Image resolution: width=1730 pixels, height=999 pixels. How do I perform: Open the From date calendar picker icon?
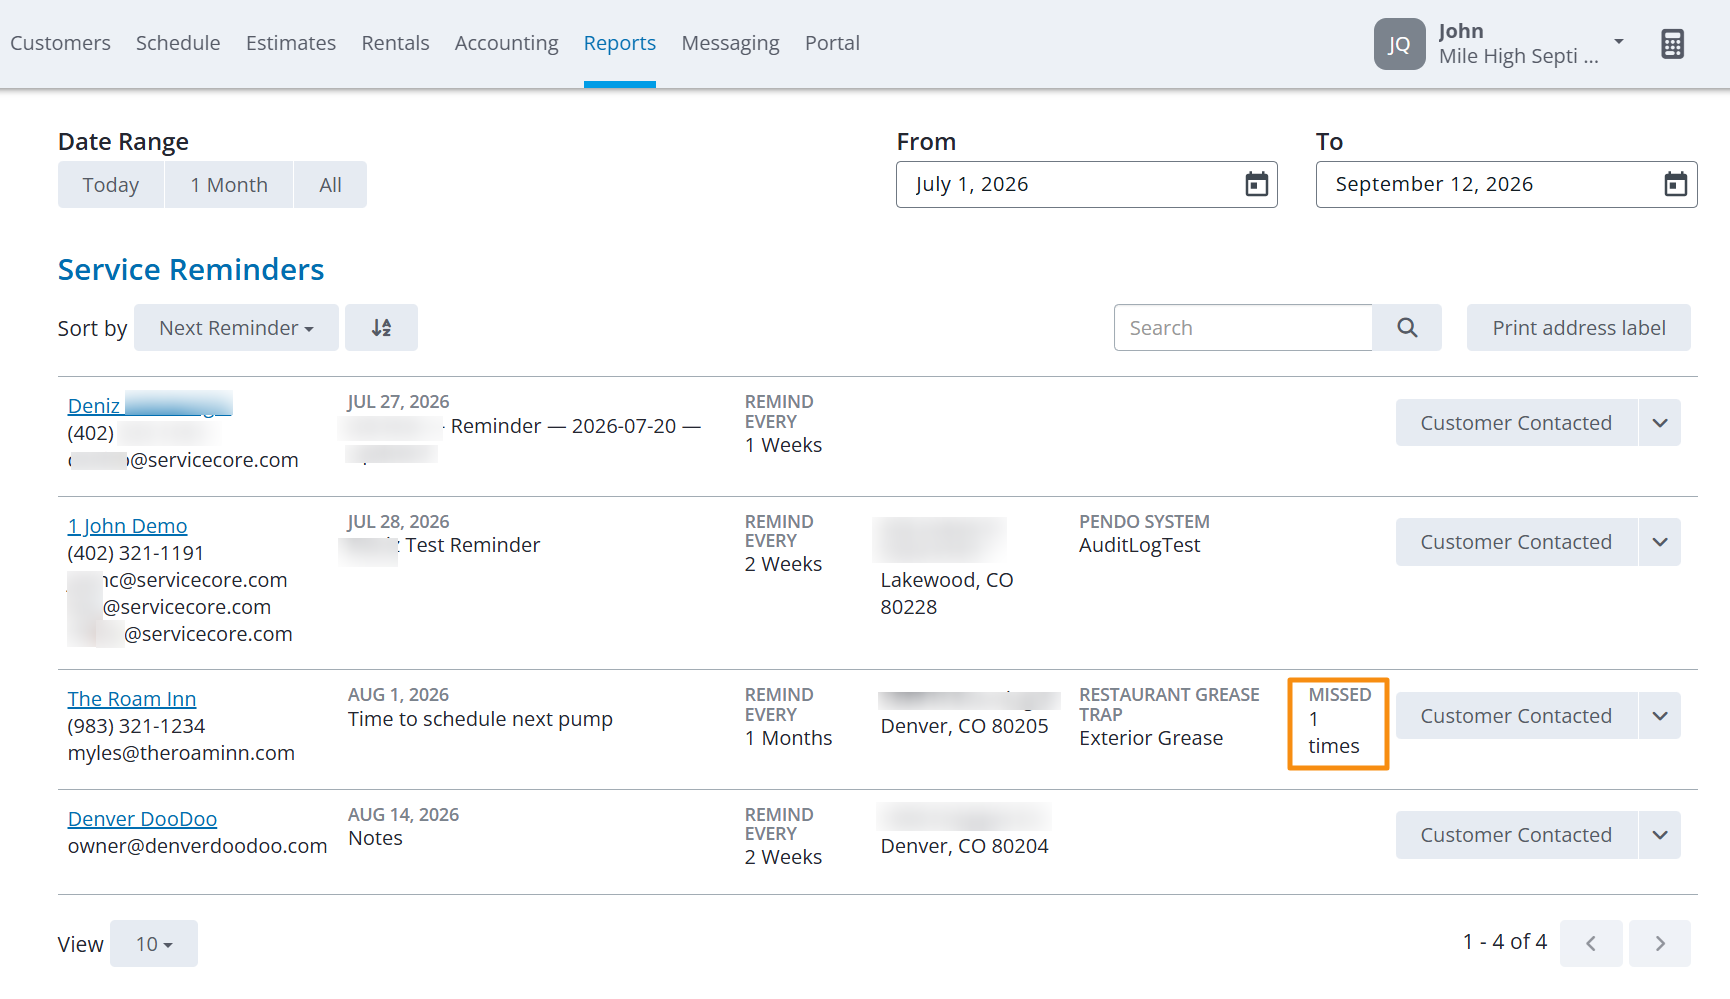1256,184
